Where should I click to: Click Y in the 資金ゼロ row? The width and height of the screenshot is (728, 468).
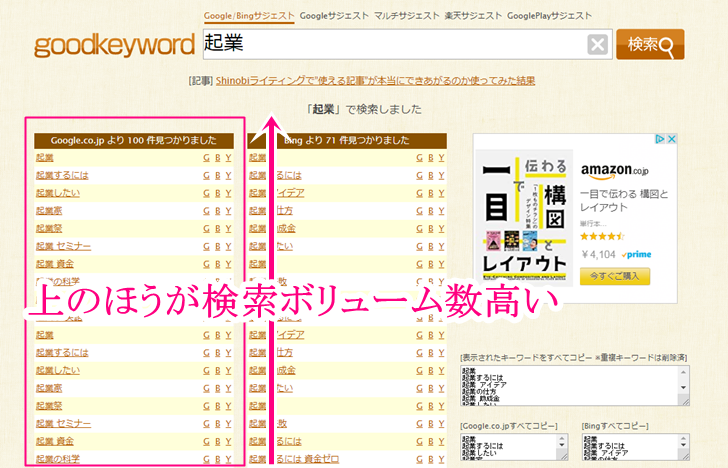tap(442, 459)
